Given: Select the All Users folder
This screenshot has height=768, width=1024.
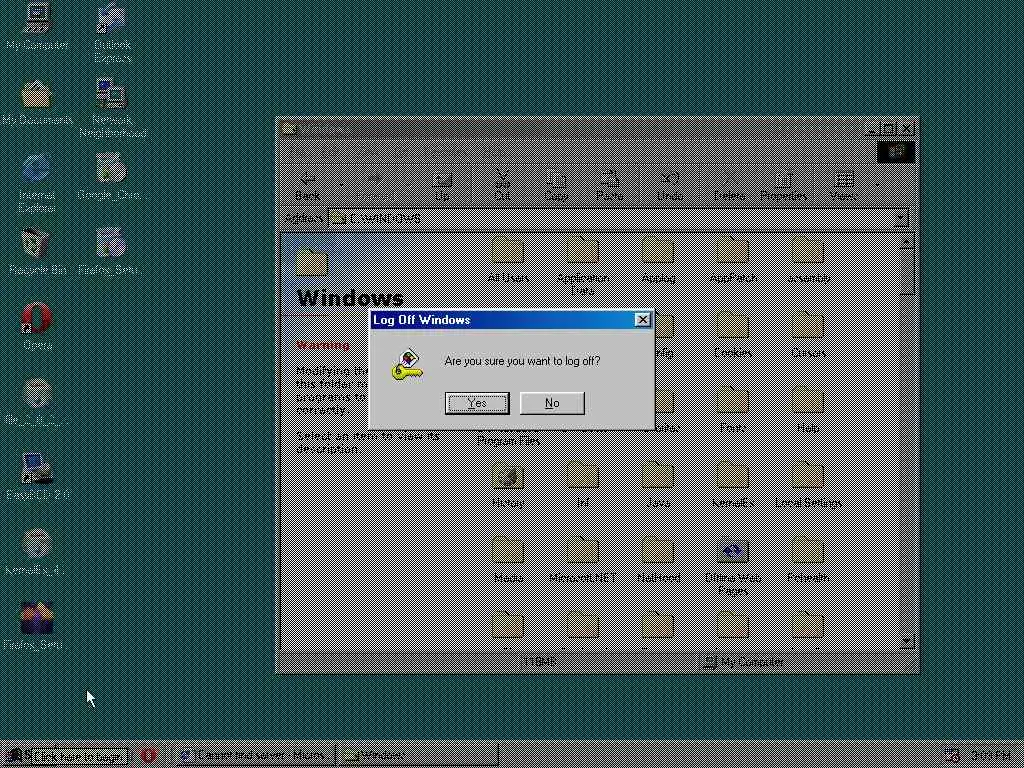Looking at the screenshot, I should point(508,260).
